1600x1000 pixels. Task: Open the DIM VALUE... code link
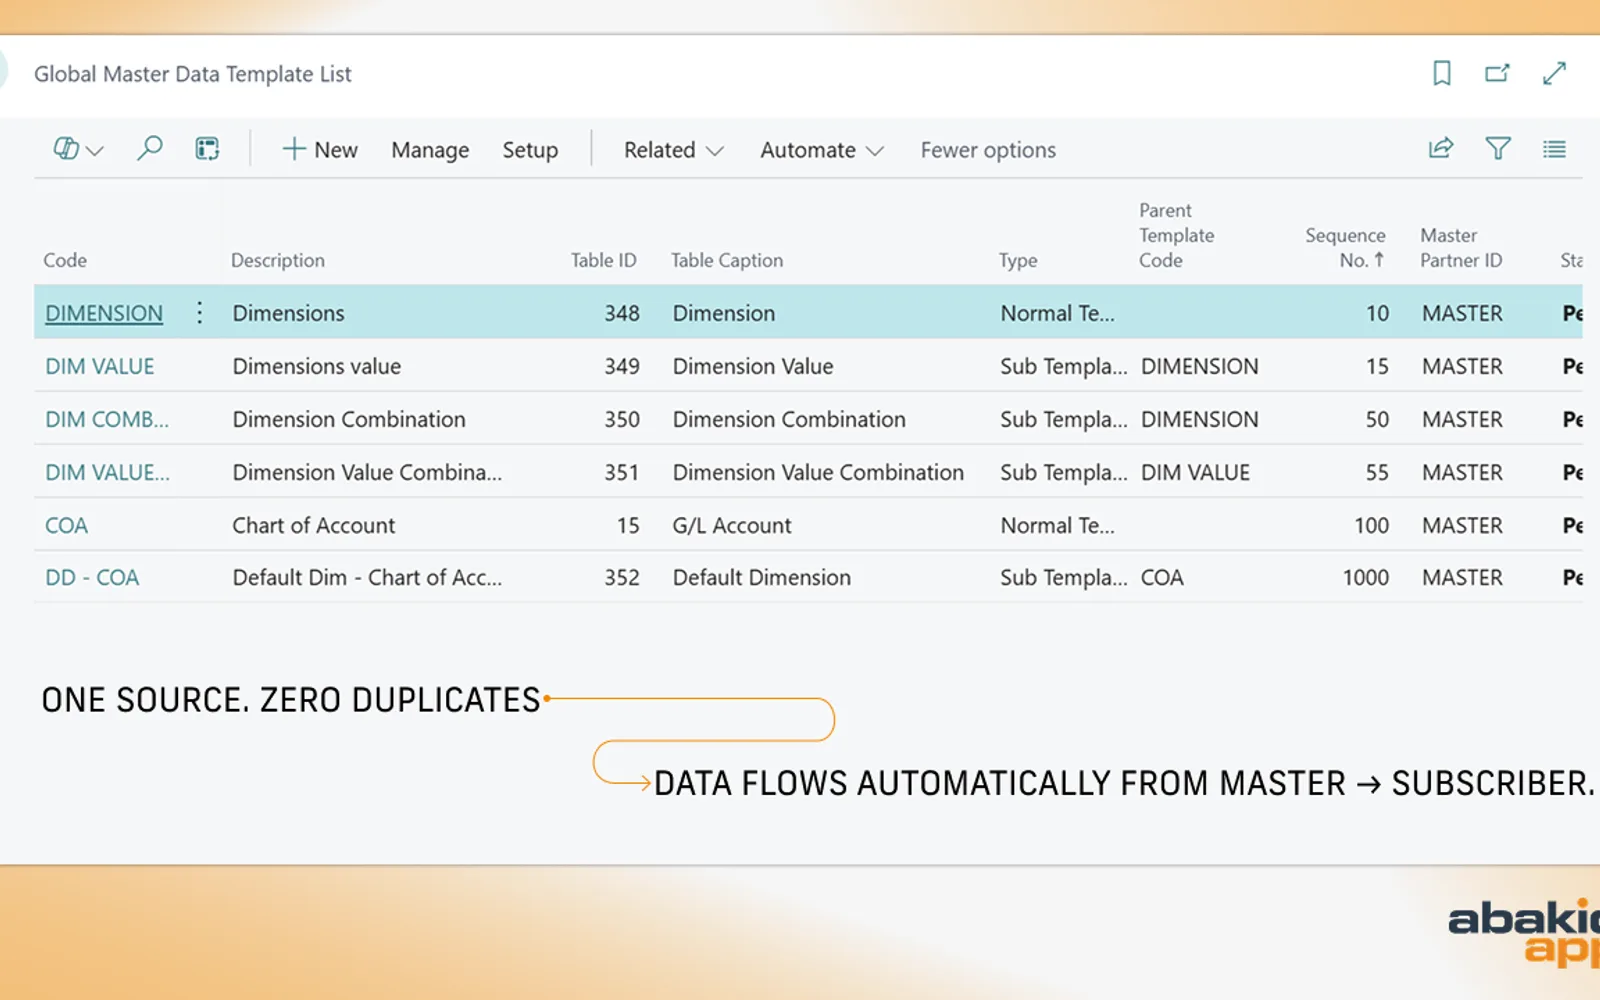click(x=107, y=472)
